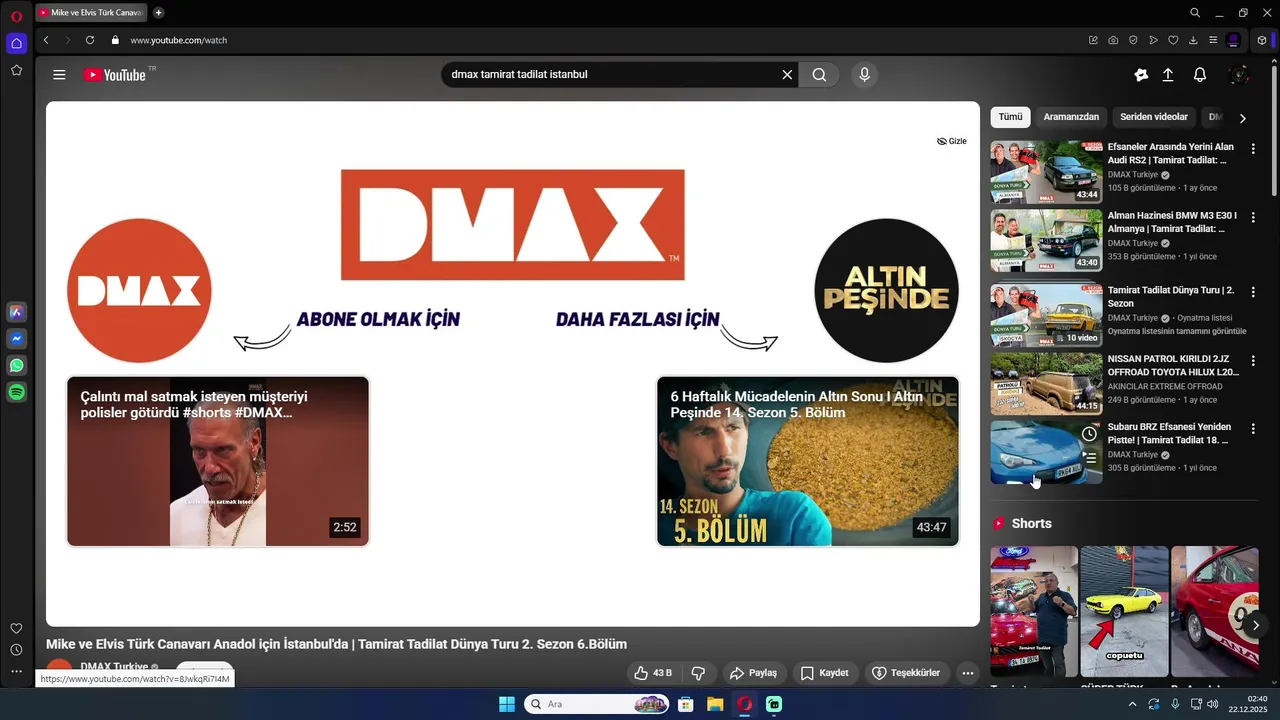
Task: Open the YouTube notifications bell
Action: click(1200, 75)
